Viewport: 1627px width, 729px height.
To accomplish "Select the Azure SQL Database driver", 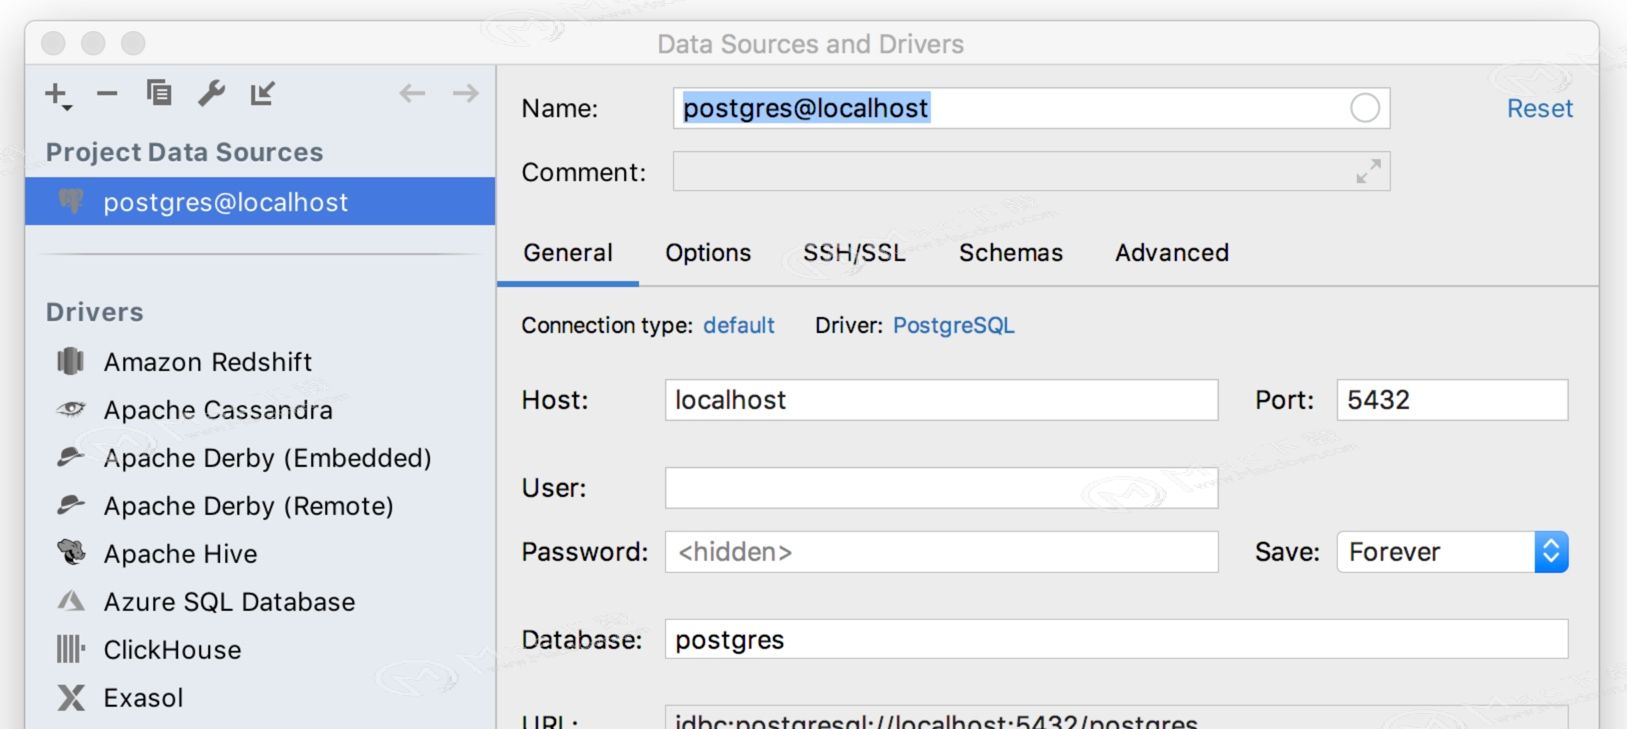I will (x=229, y=601).
